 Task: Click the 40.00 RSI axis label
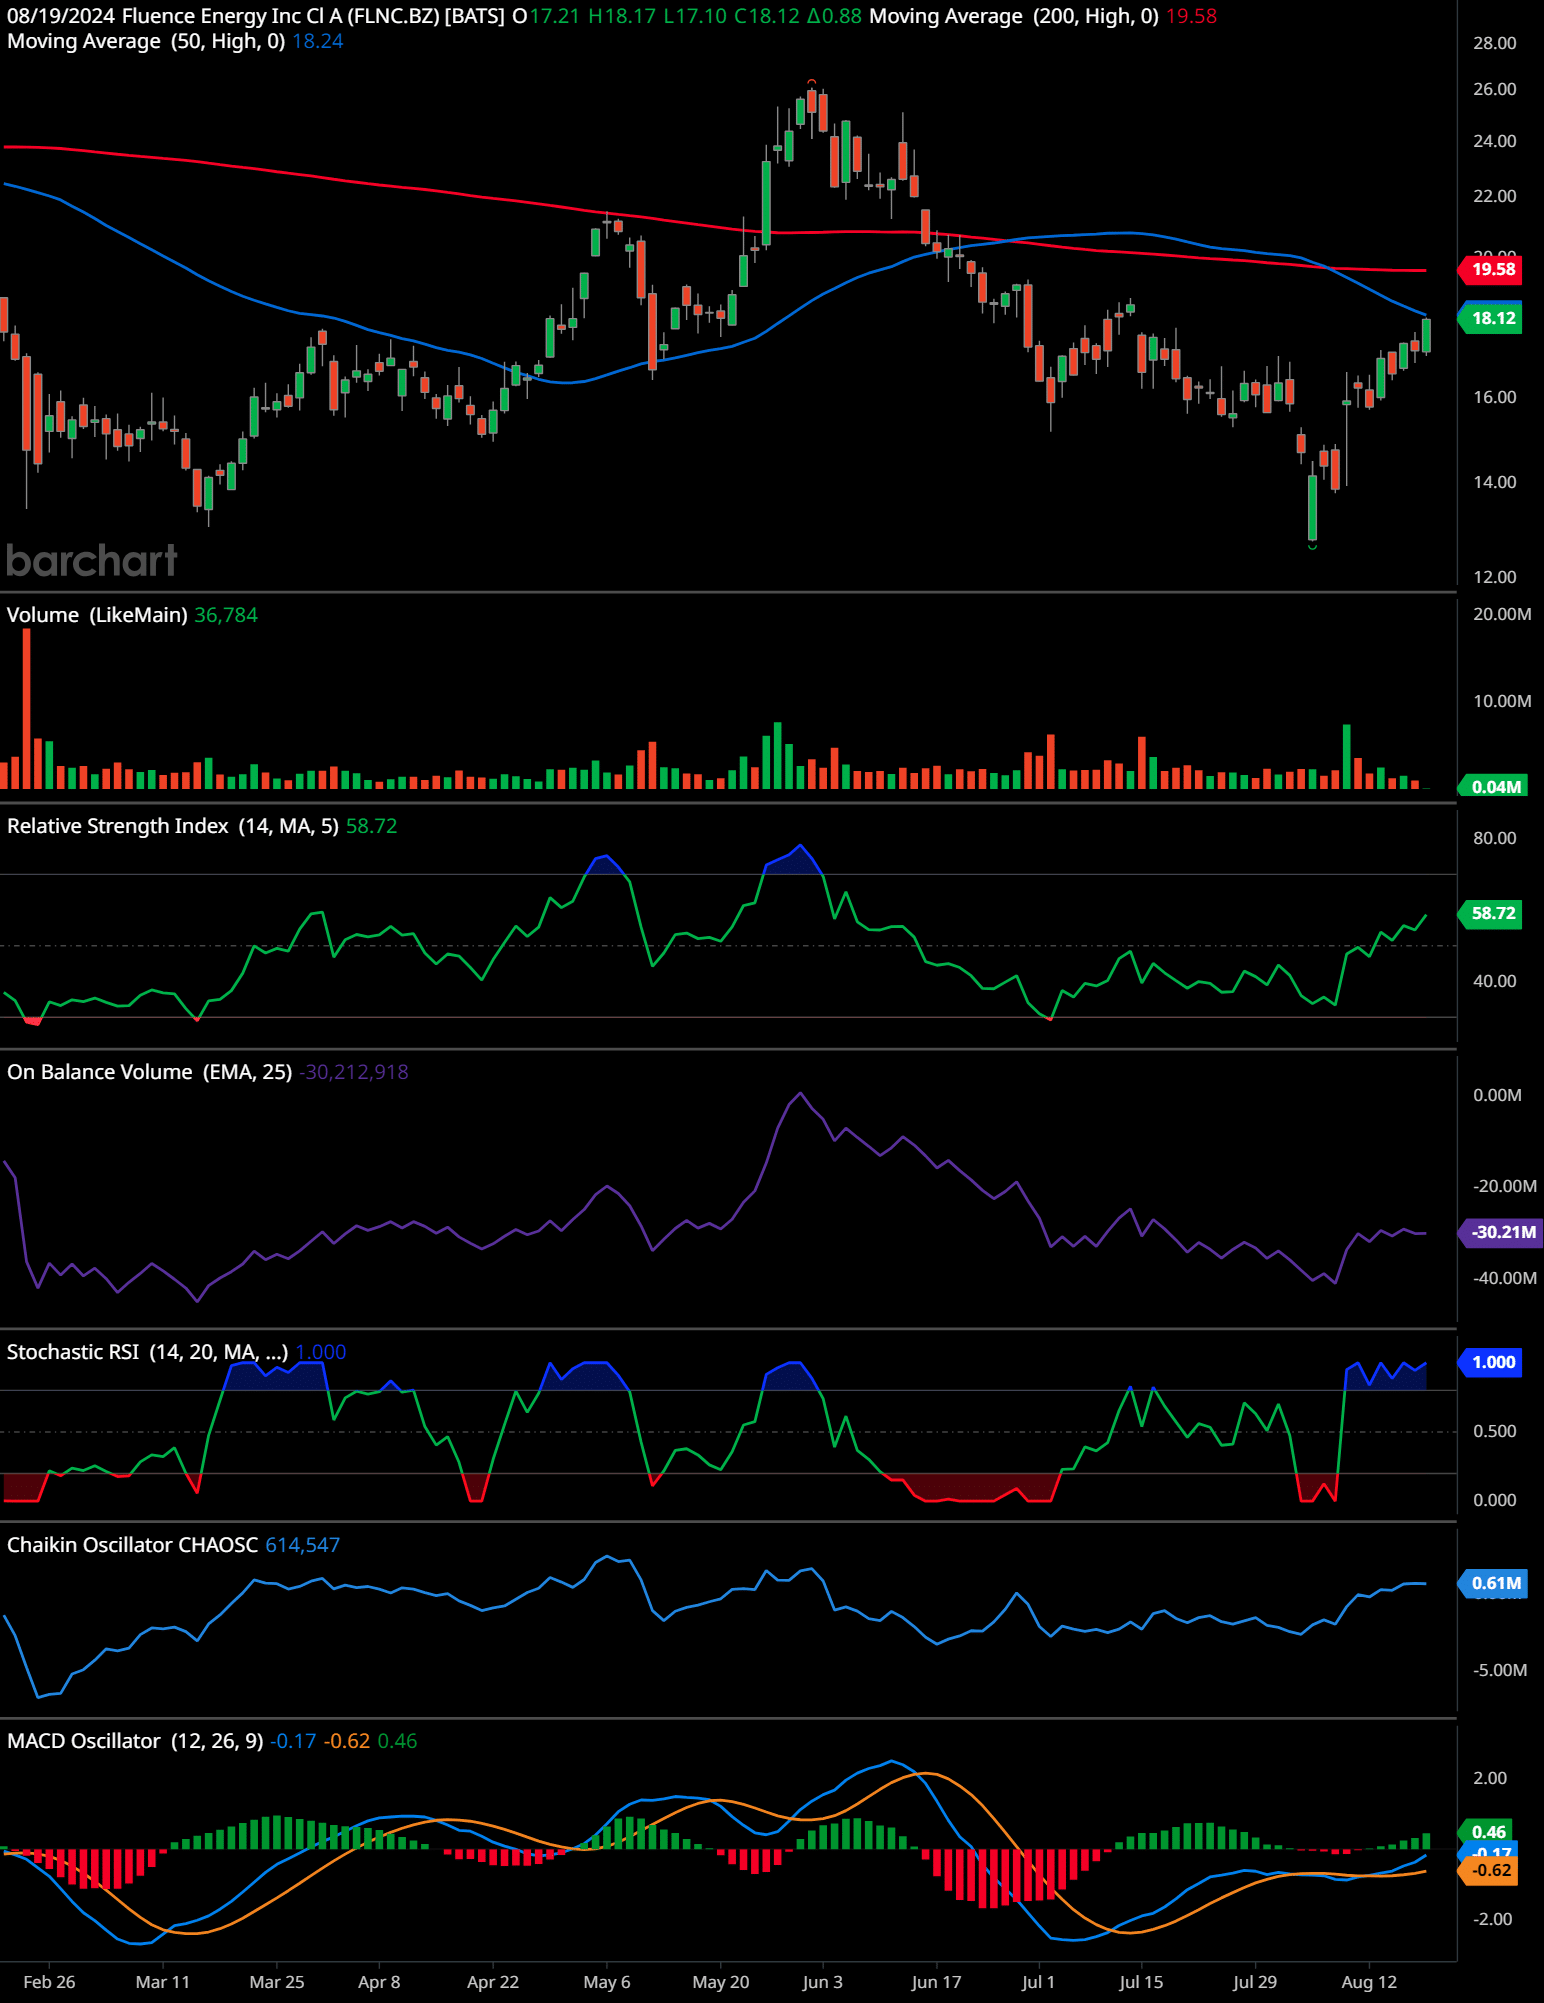(x=1494, y=981)
